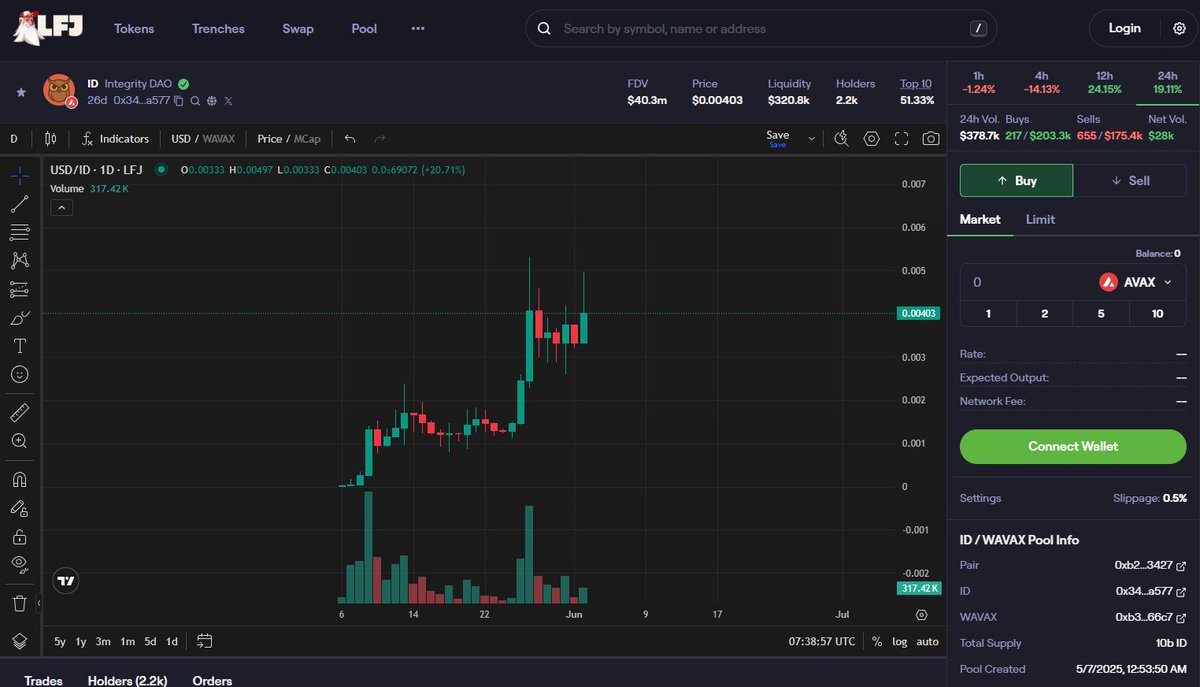Collapse the chart legend chevron under Volume
Screen dimensions: 1200x687
click(60, 208)
